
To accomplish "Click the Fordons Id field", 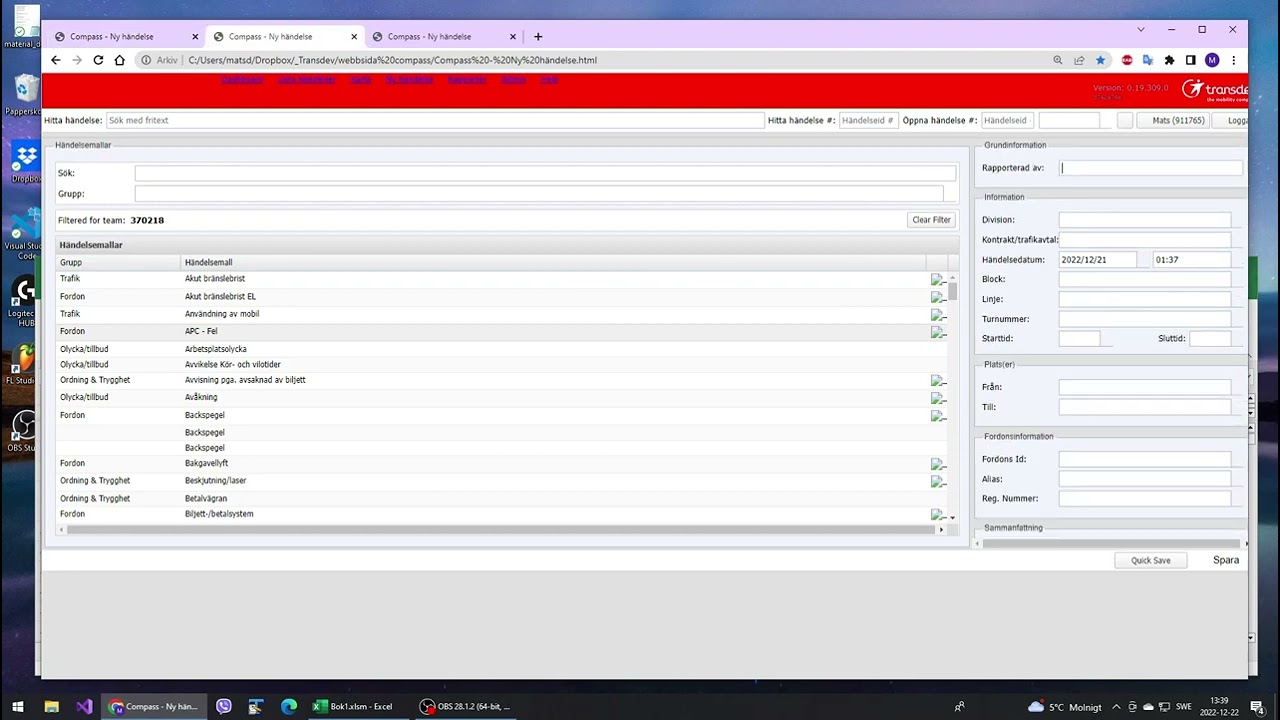I will (1145, 459).
